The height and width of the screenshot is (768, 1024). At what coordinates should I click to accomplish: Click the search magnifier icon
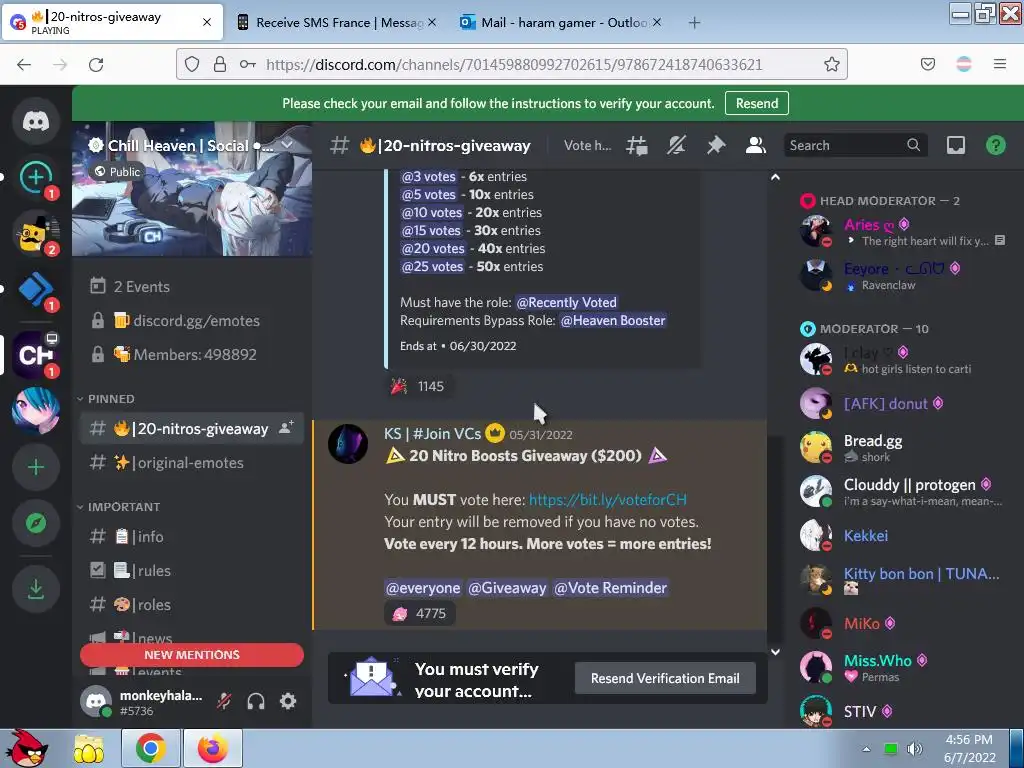click(x=914, y=145)
